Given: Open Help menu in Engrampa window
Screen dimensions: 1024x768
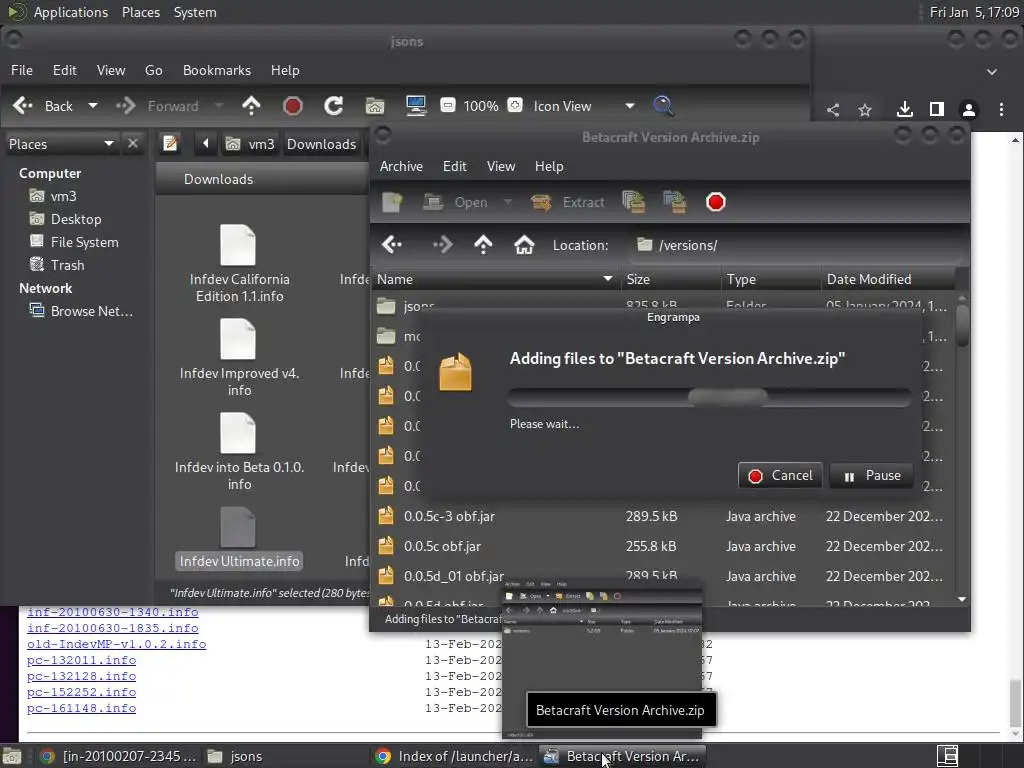Looking at the screenshot, I should 549,166.
